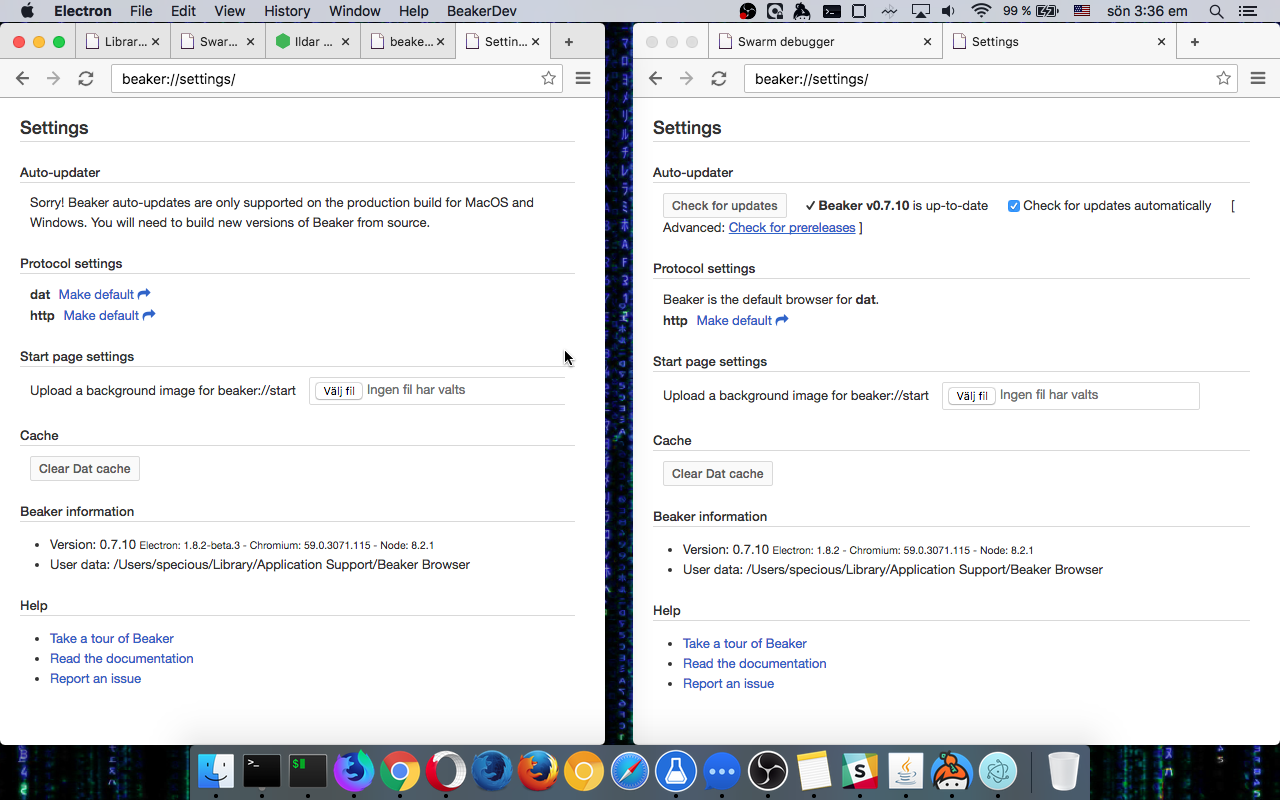Open a new tab with the plus button
This screenshot has height=800, width=1280.
[1194, 41]
